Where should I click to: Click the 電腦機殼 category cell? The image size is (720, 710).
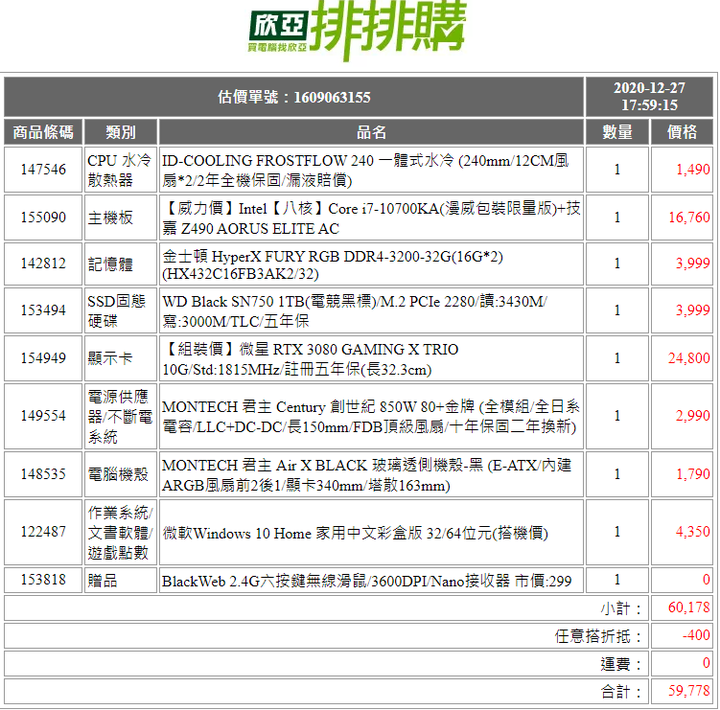click(x=120, y=474)
